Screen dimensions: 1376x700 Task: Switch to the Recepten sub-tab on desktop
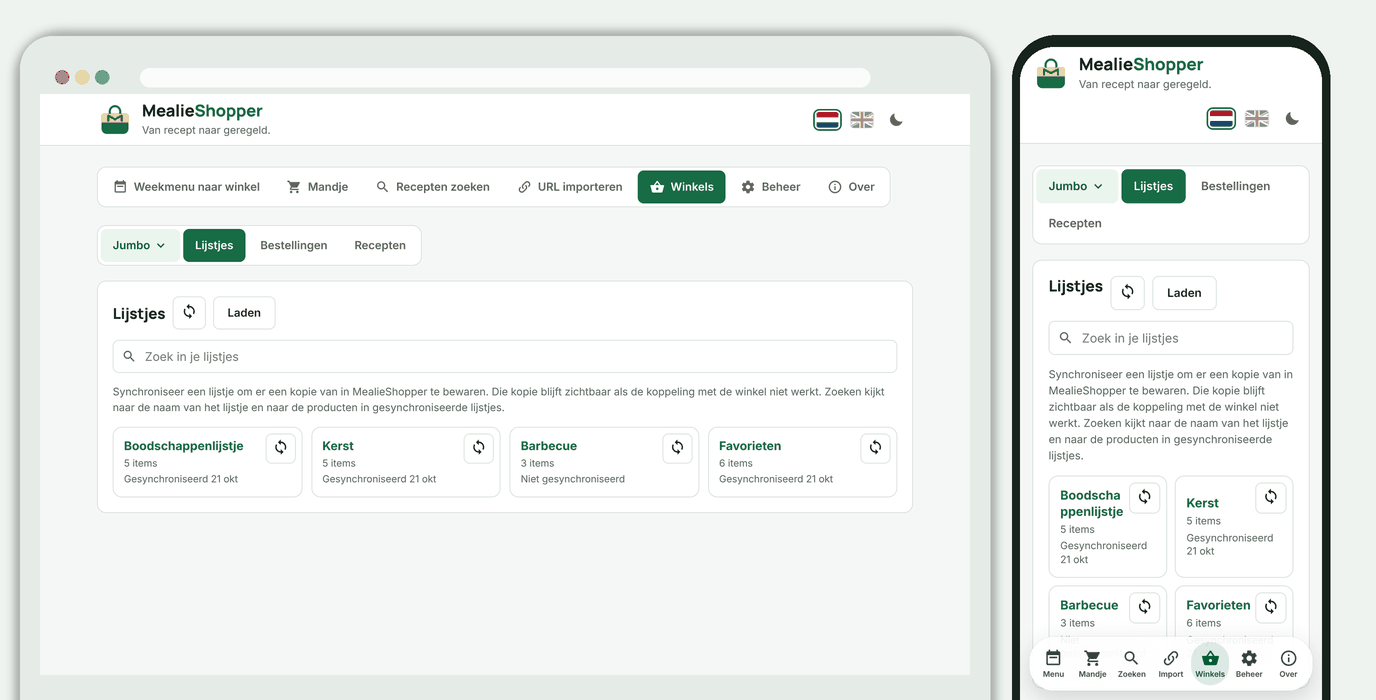pyautogui.click(x=380, y=245)
